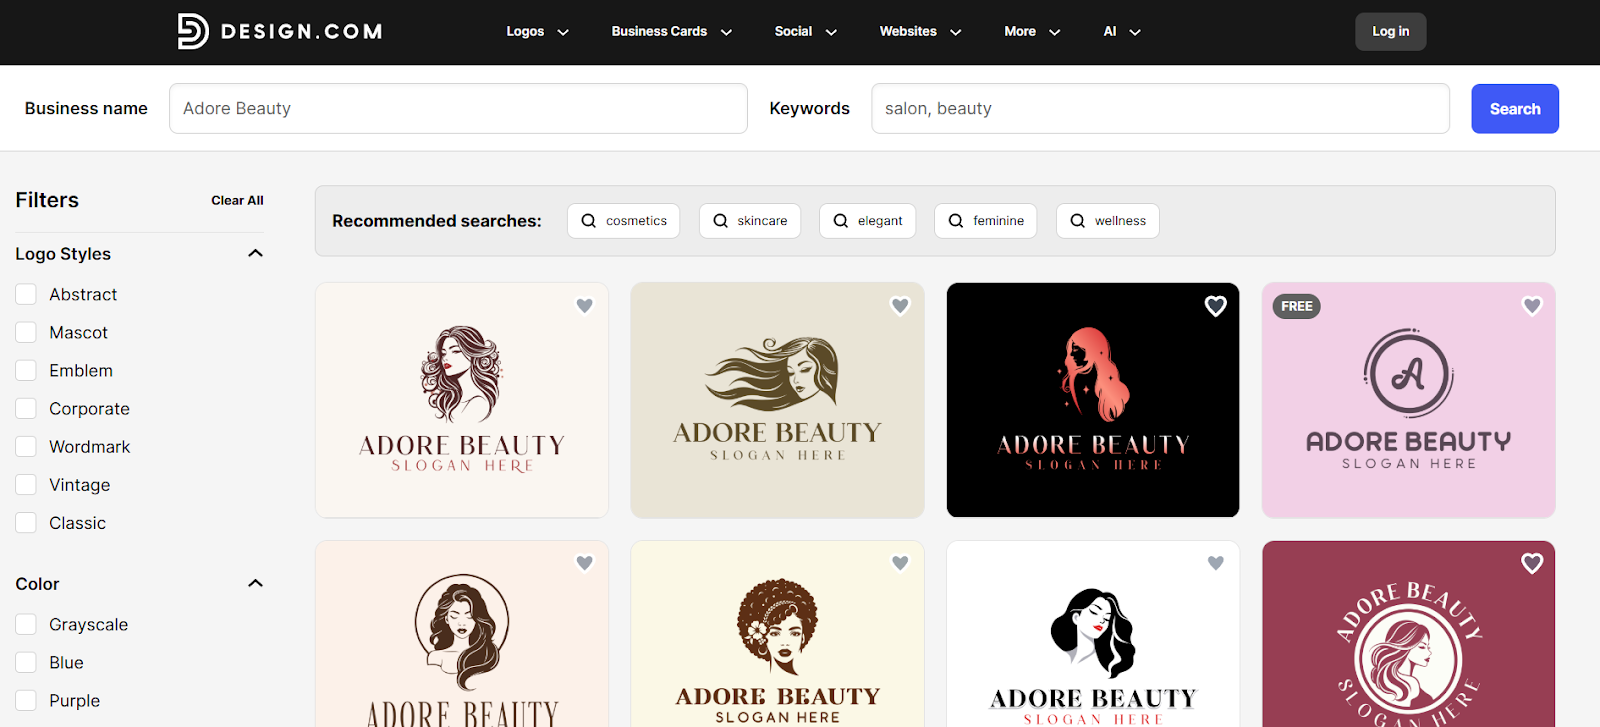Open the Business Cards navigation menu
Image resolution: width=1600 pixels, height=727 pixels.
coord(671,32)
